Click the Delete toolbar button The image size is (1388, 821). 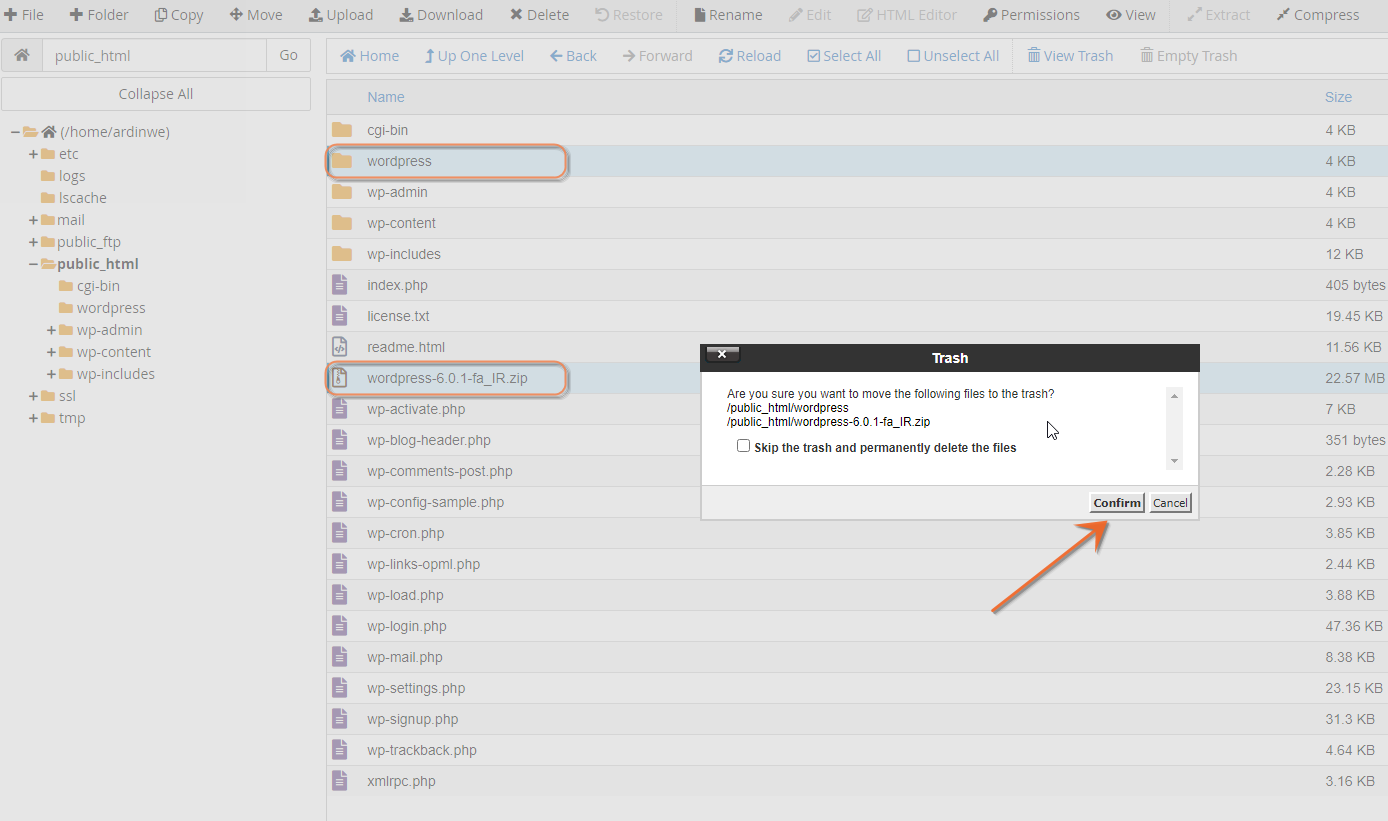539,15
